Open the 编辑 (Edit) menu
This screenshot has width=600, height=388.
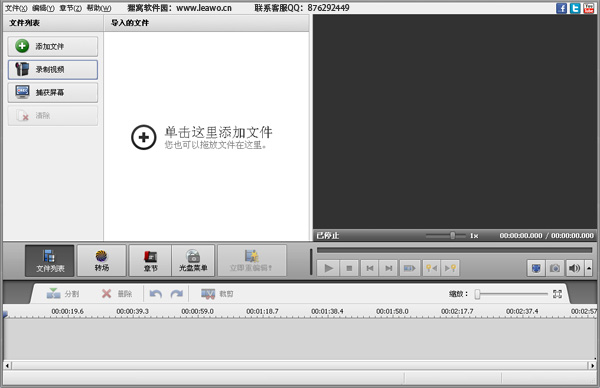[x=43, y=8]
